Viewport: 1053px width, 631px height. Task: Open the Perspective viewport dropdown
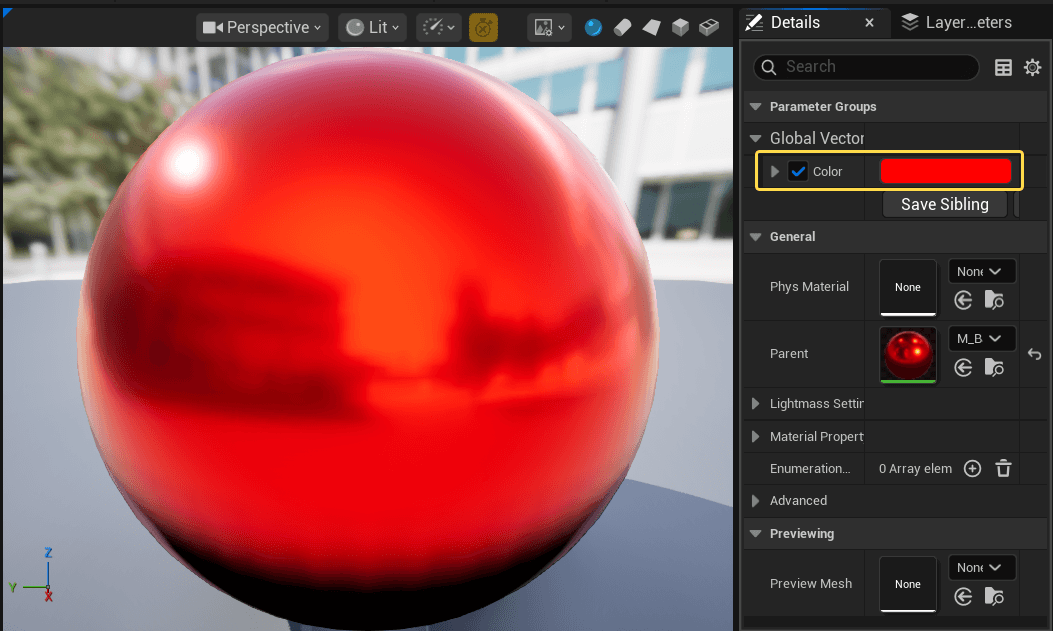pos(263,27)
